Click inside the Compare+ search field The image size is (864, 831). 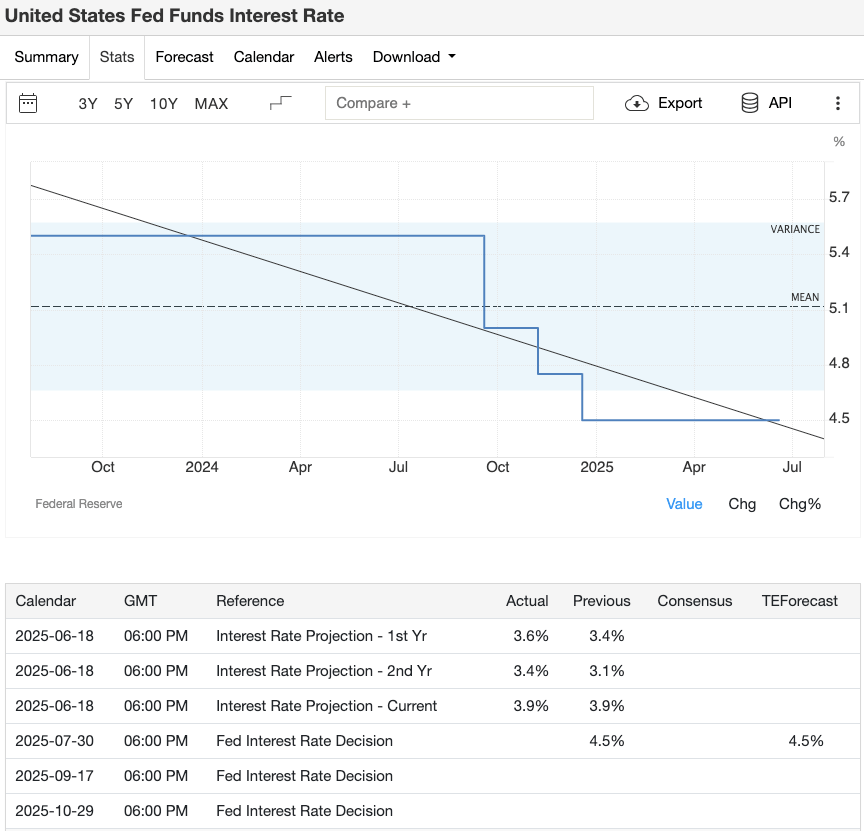[x=459, y=103]
